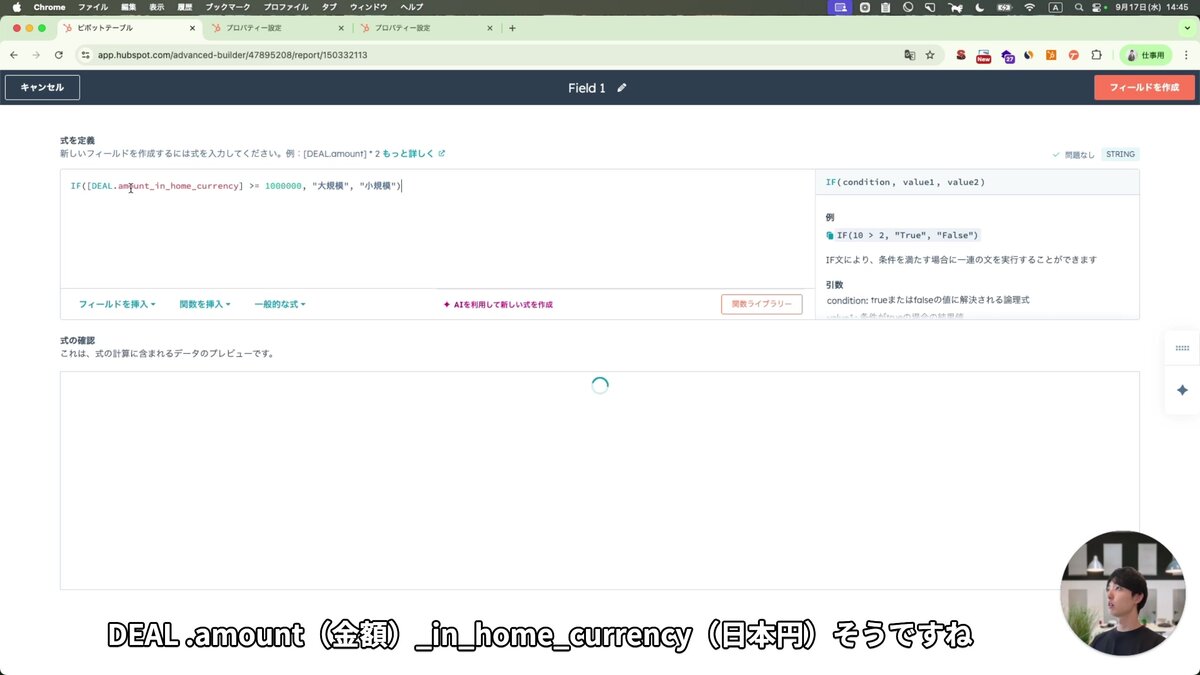Expand the 関数を挿入 dropdown
1200x675 pixels.
[205, 303]
